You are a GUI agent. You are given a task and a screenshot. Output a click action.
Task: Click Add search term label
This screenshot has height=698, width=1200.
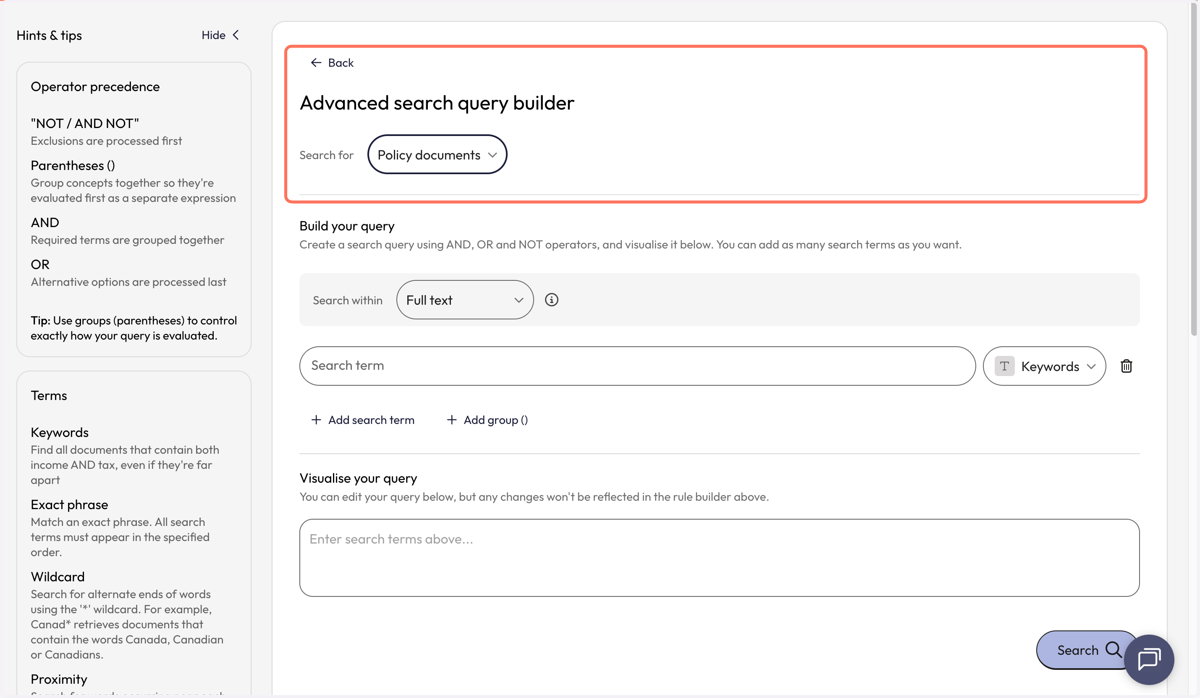(x=371, y=420)
